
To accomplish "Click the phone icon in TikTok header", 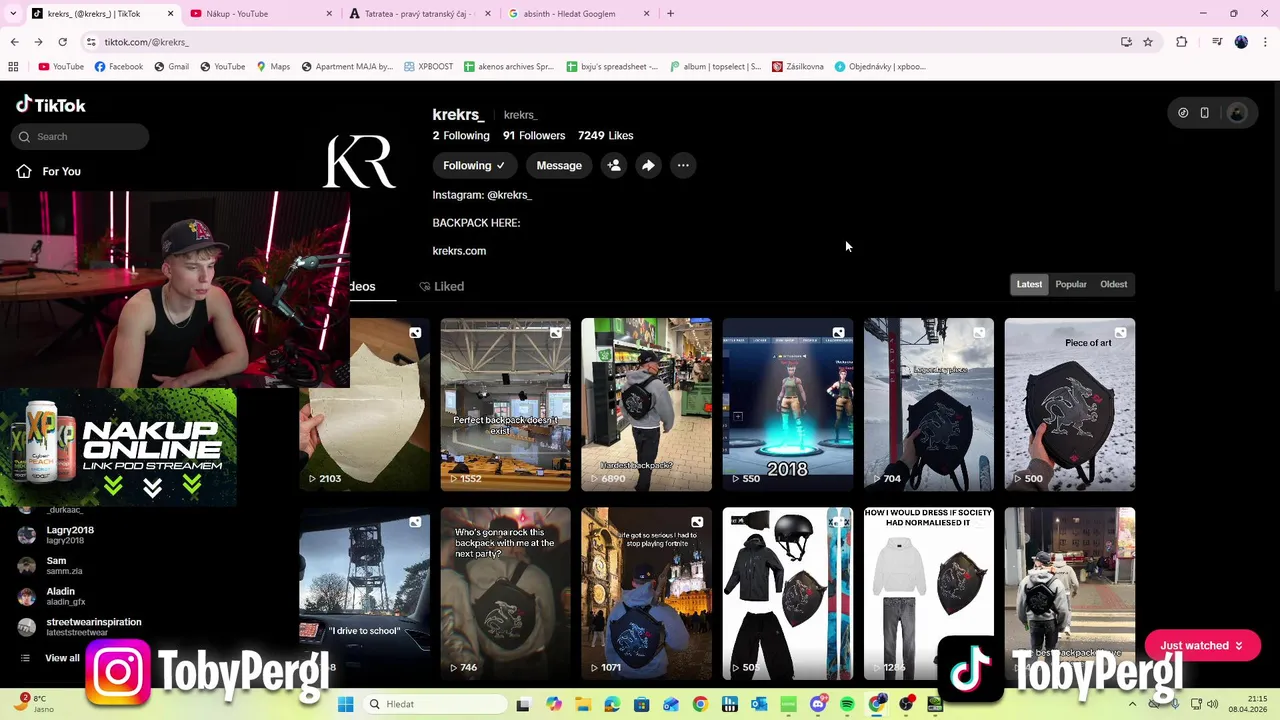I will tap(1205, 113).
